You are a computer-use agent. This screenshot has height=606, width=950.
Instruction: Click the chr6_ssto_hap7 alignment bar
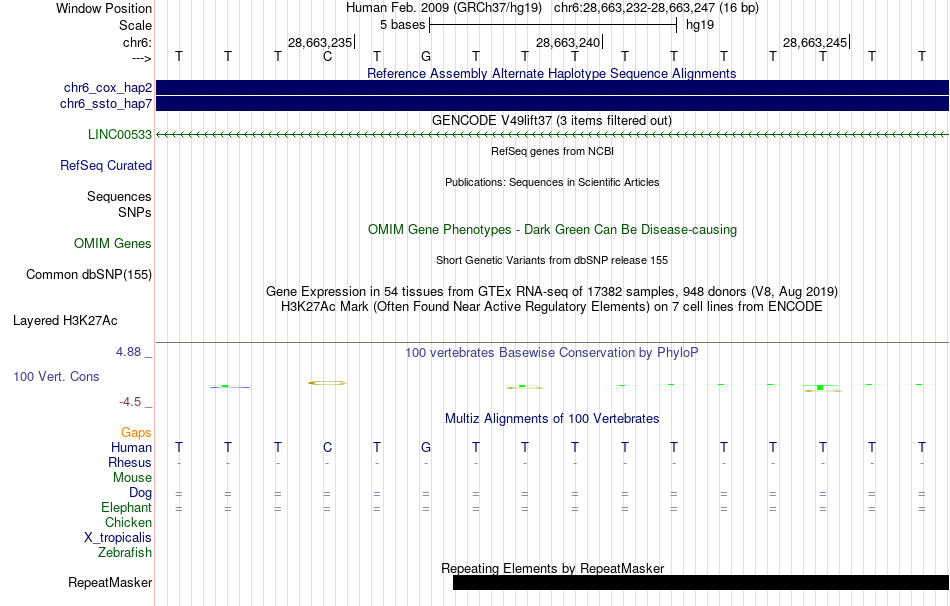553,104
